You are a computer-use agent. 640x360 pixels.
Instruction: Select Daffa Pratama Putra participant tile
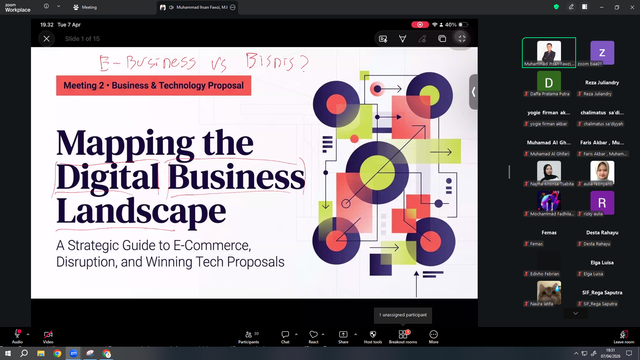tap(549, 82)
